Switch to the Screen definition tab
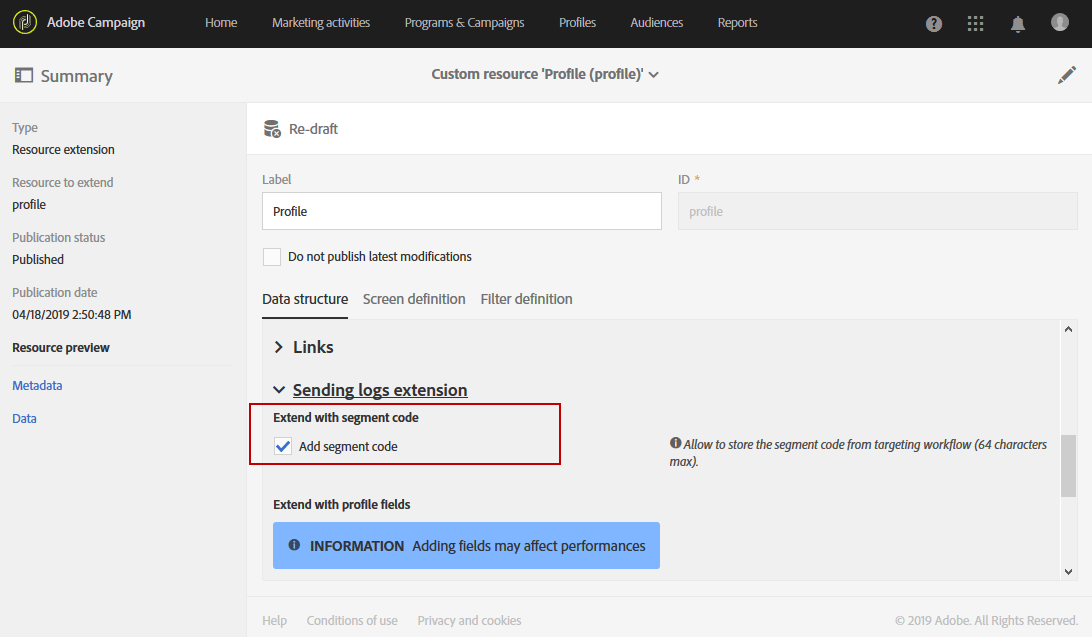 click(414, 298)
